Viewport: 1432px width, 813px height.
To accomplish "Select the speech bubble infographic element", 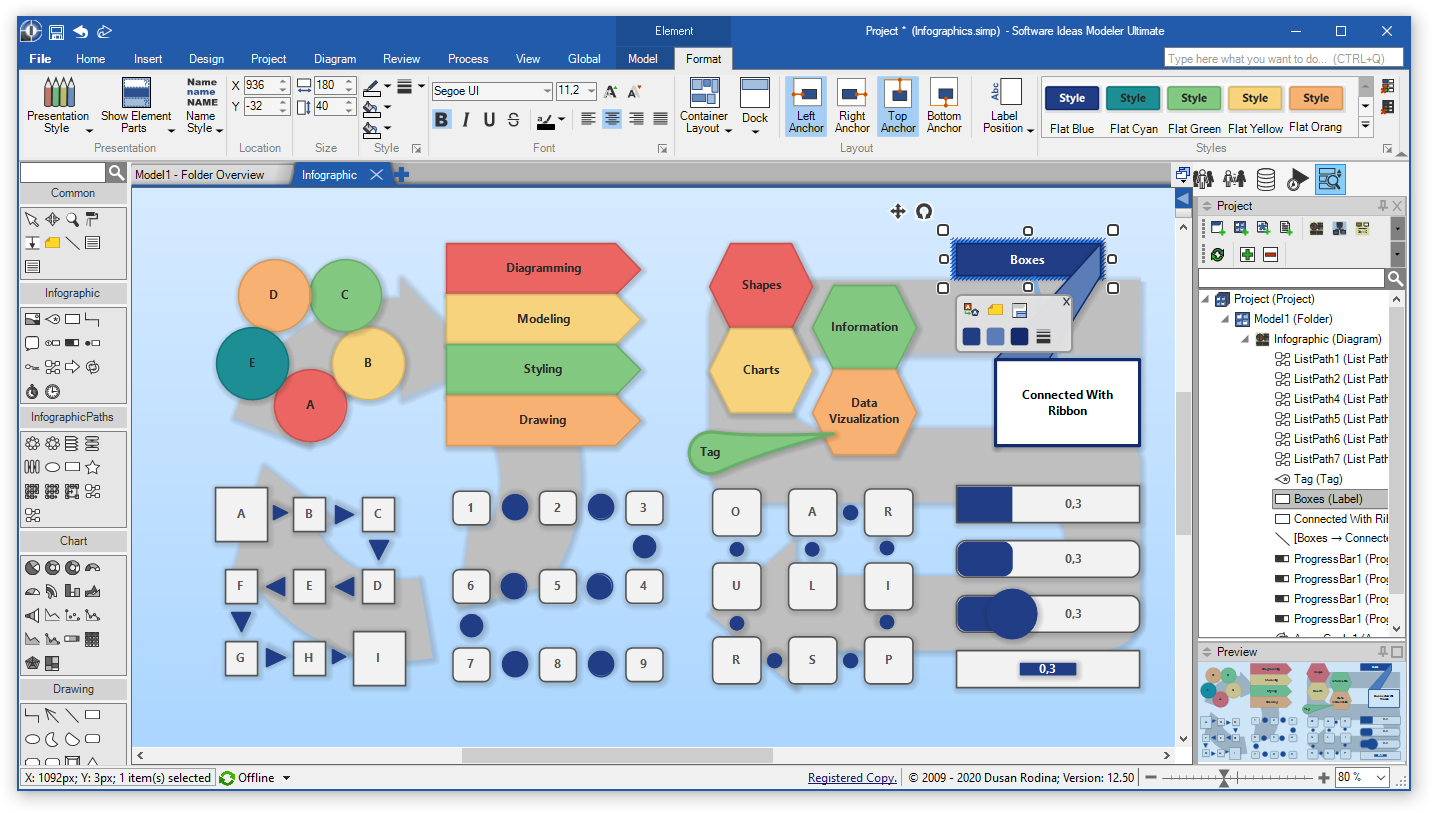I will point(32,342).
